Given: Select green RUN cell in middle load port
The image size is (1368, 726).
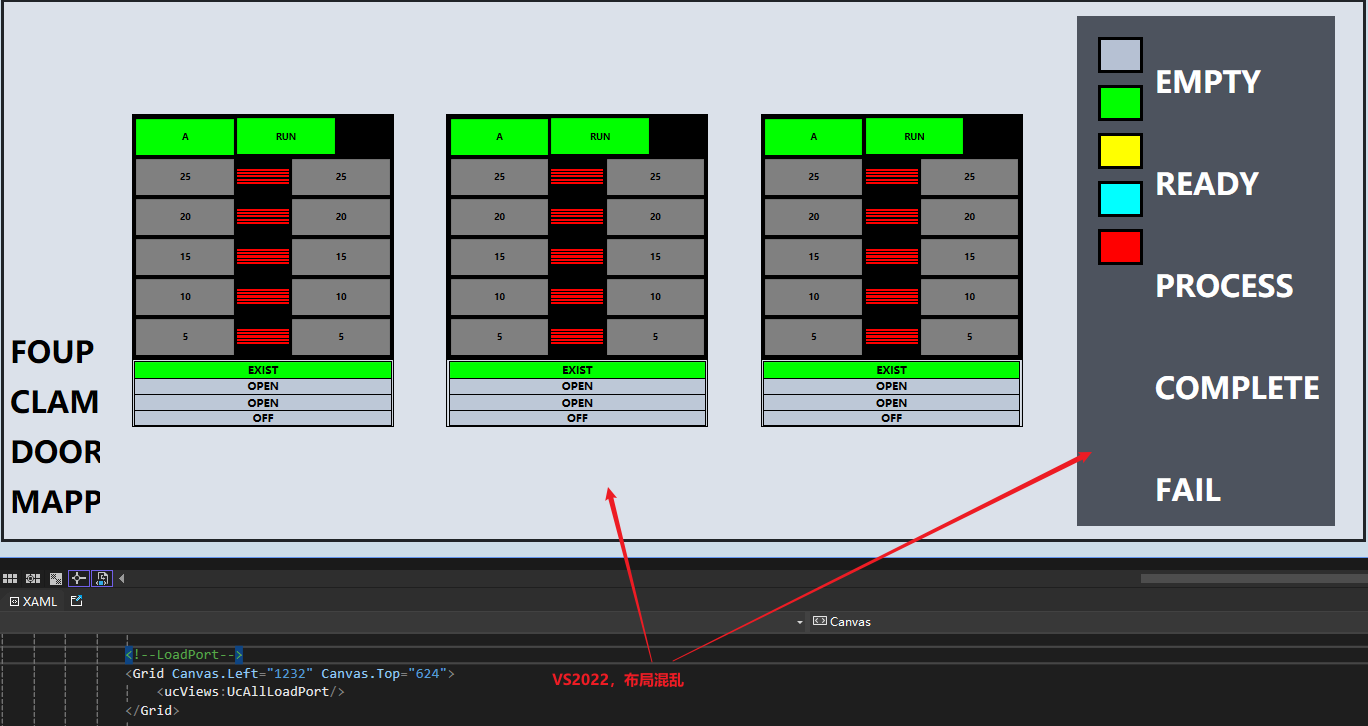Looking at the screenshot, I should (600, 137).
